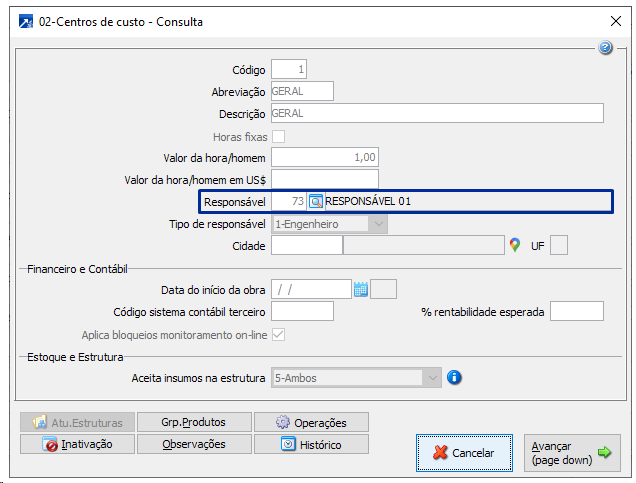
Task: Click the Responsável lookup magnifier icon
Action: click(315, 201)
